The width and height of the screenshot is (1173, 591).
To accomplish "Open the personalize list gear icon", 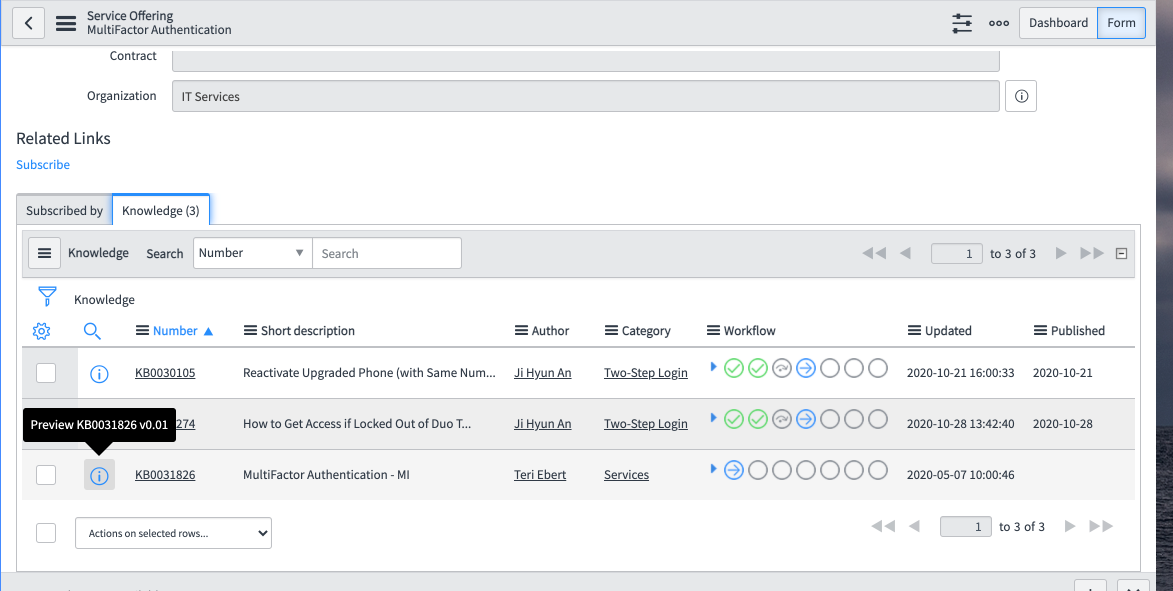I will coord(41,330).
